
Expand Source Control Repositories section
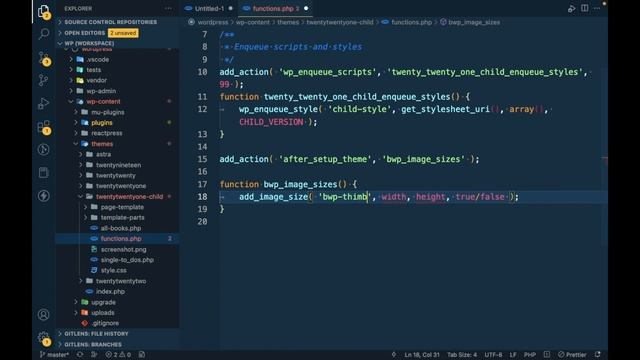[x=110, y=22]
